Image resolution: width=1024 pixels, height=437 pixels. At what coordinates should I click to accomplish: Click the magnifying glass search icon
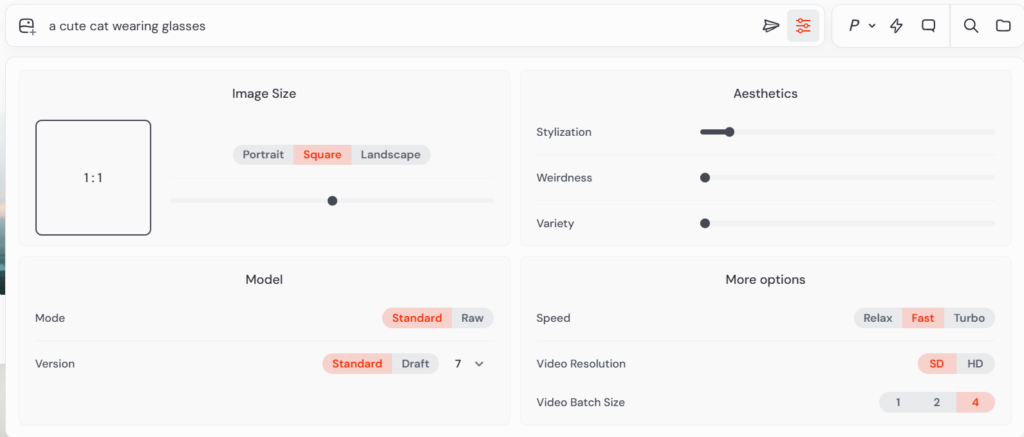(x=971, y=26)
